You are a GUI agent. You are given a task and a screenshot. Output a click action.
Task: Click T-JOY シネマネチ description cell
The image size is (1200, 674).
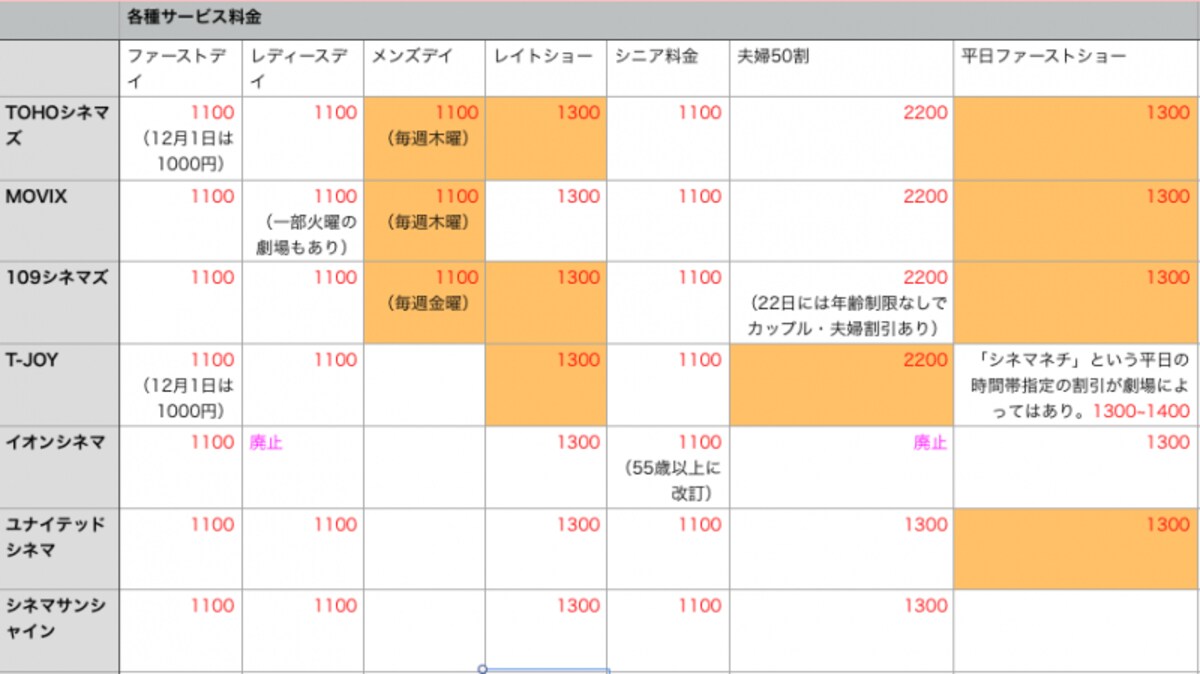point(1077,386)
